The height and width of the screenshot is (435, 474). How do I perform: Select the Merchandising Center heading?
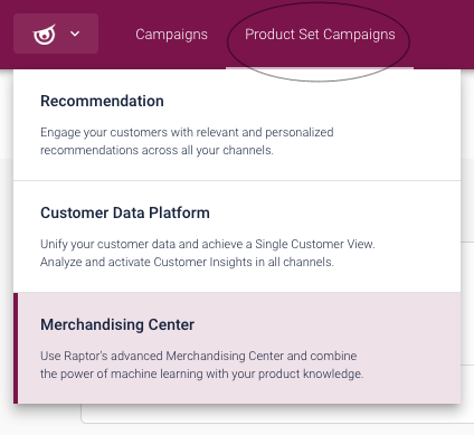coord(117,325)
